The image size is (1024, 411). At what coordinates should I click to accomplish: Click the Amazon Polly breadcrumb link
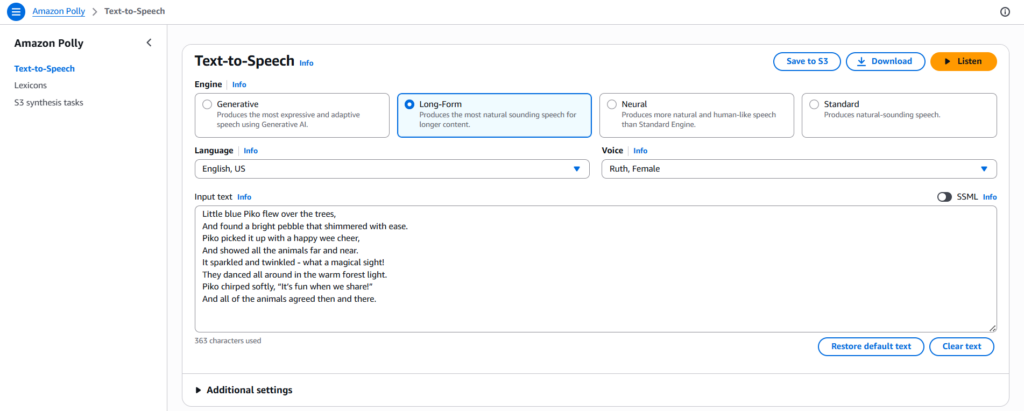coord(60,11)
